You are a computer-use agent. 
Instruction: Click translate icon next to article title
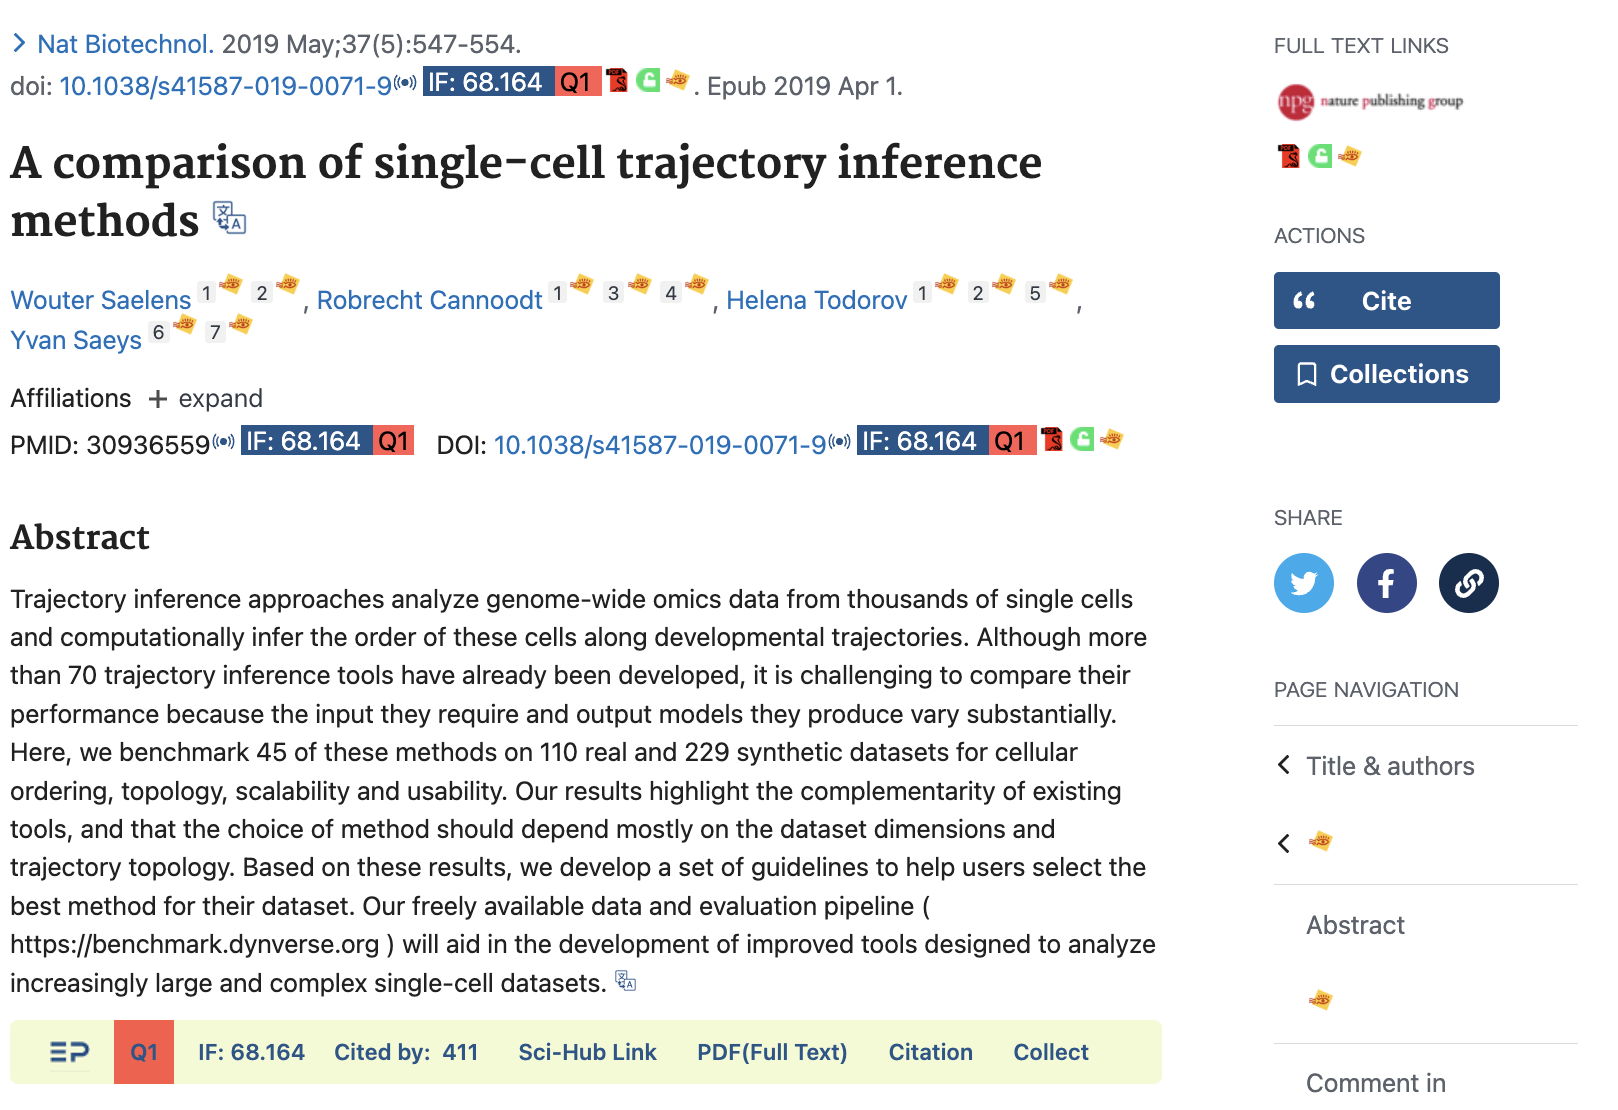(x=229, y=218)
